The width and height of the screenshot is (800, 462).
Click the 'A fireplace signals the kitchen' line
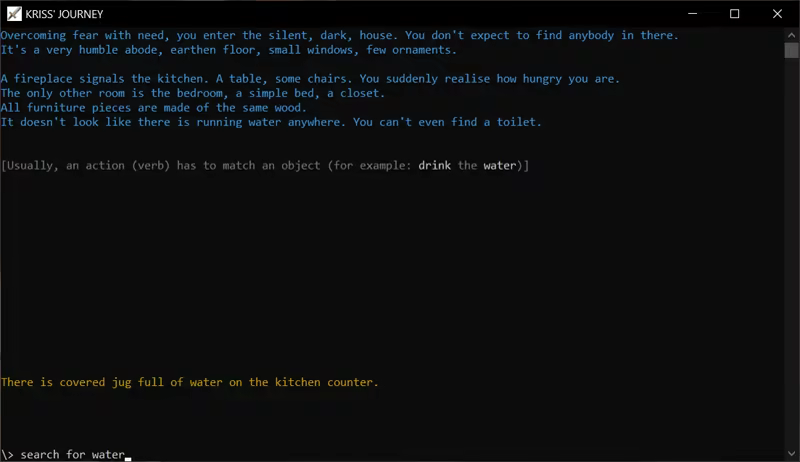310,79
